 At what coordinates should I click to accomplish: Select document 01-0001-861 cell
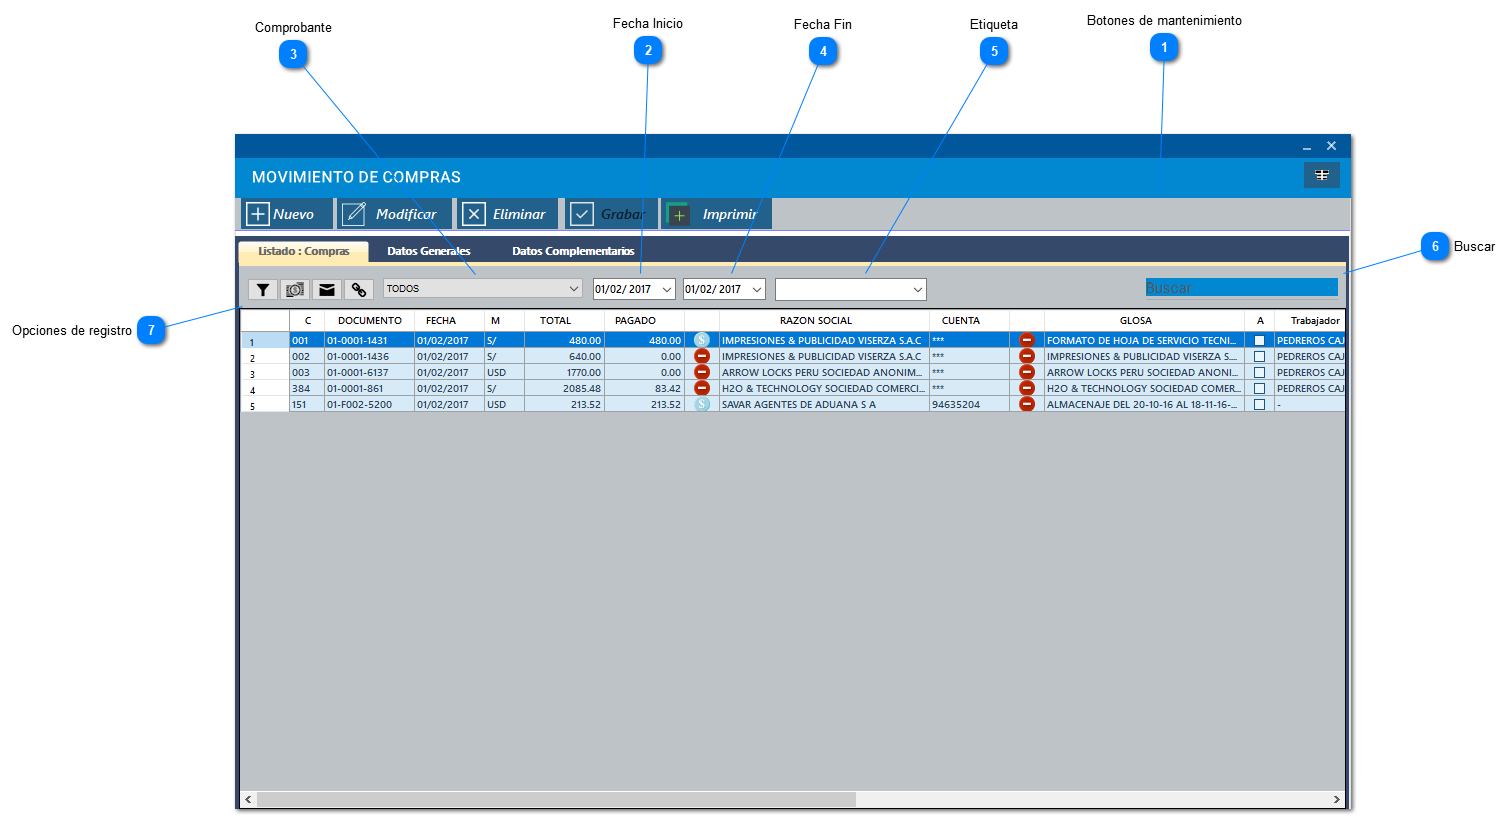pyautogui.click(x=369, y=389)
